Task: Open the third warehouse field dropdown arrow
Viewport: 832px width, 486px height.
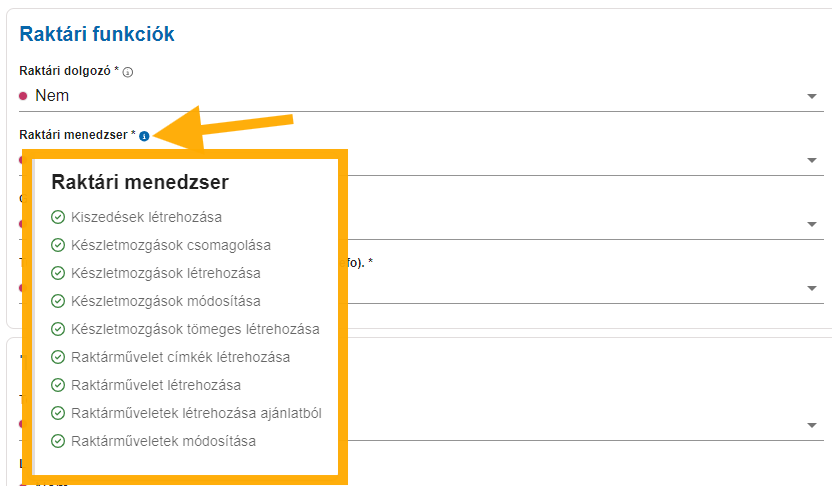Action: click(811, 224)
